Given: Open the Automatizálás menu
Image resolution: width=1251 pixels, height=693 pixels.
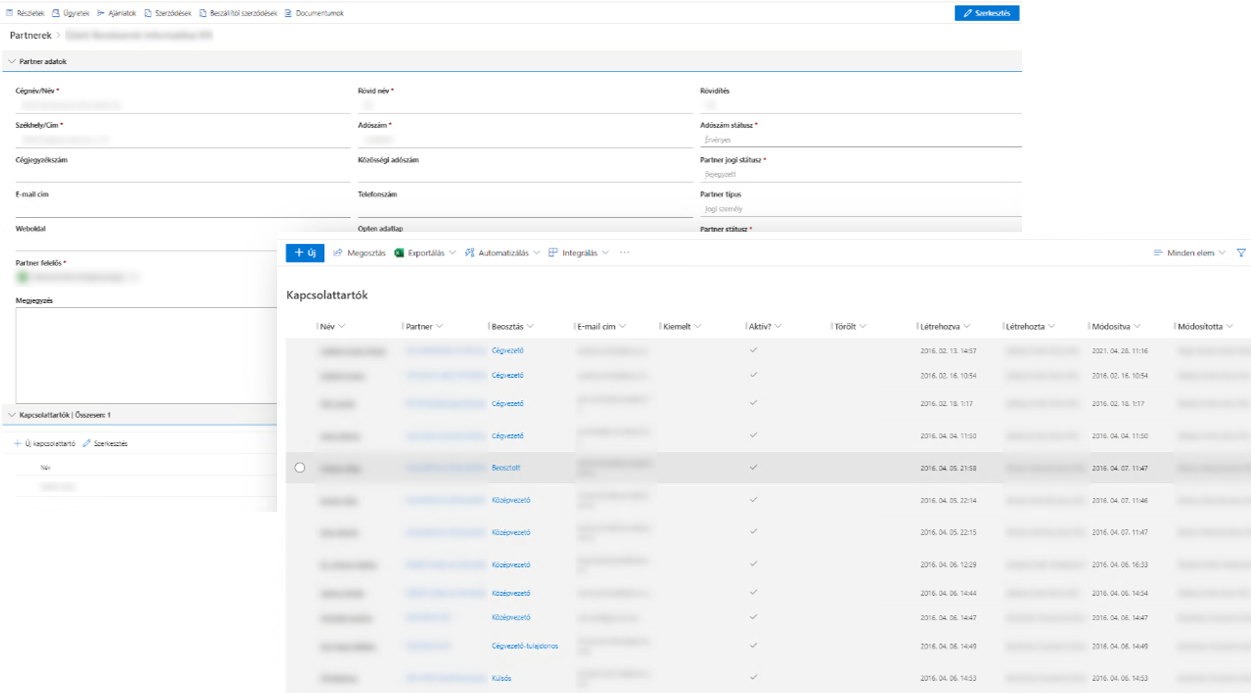Looking at the screenshot, I should pos(502,253).
